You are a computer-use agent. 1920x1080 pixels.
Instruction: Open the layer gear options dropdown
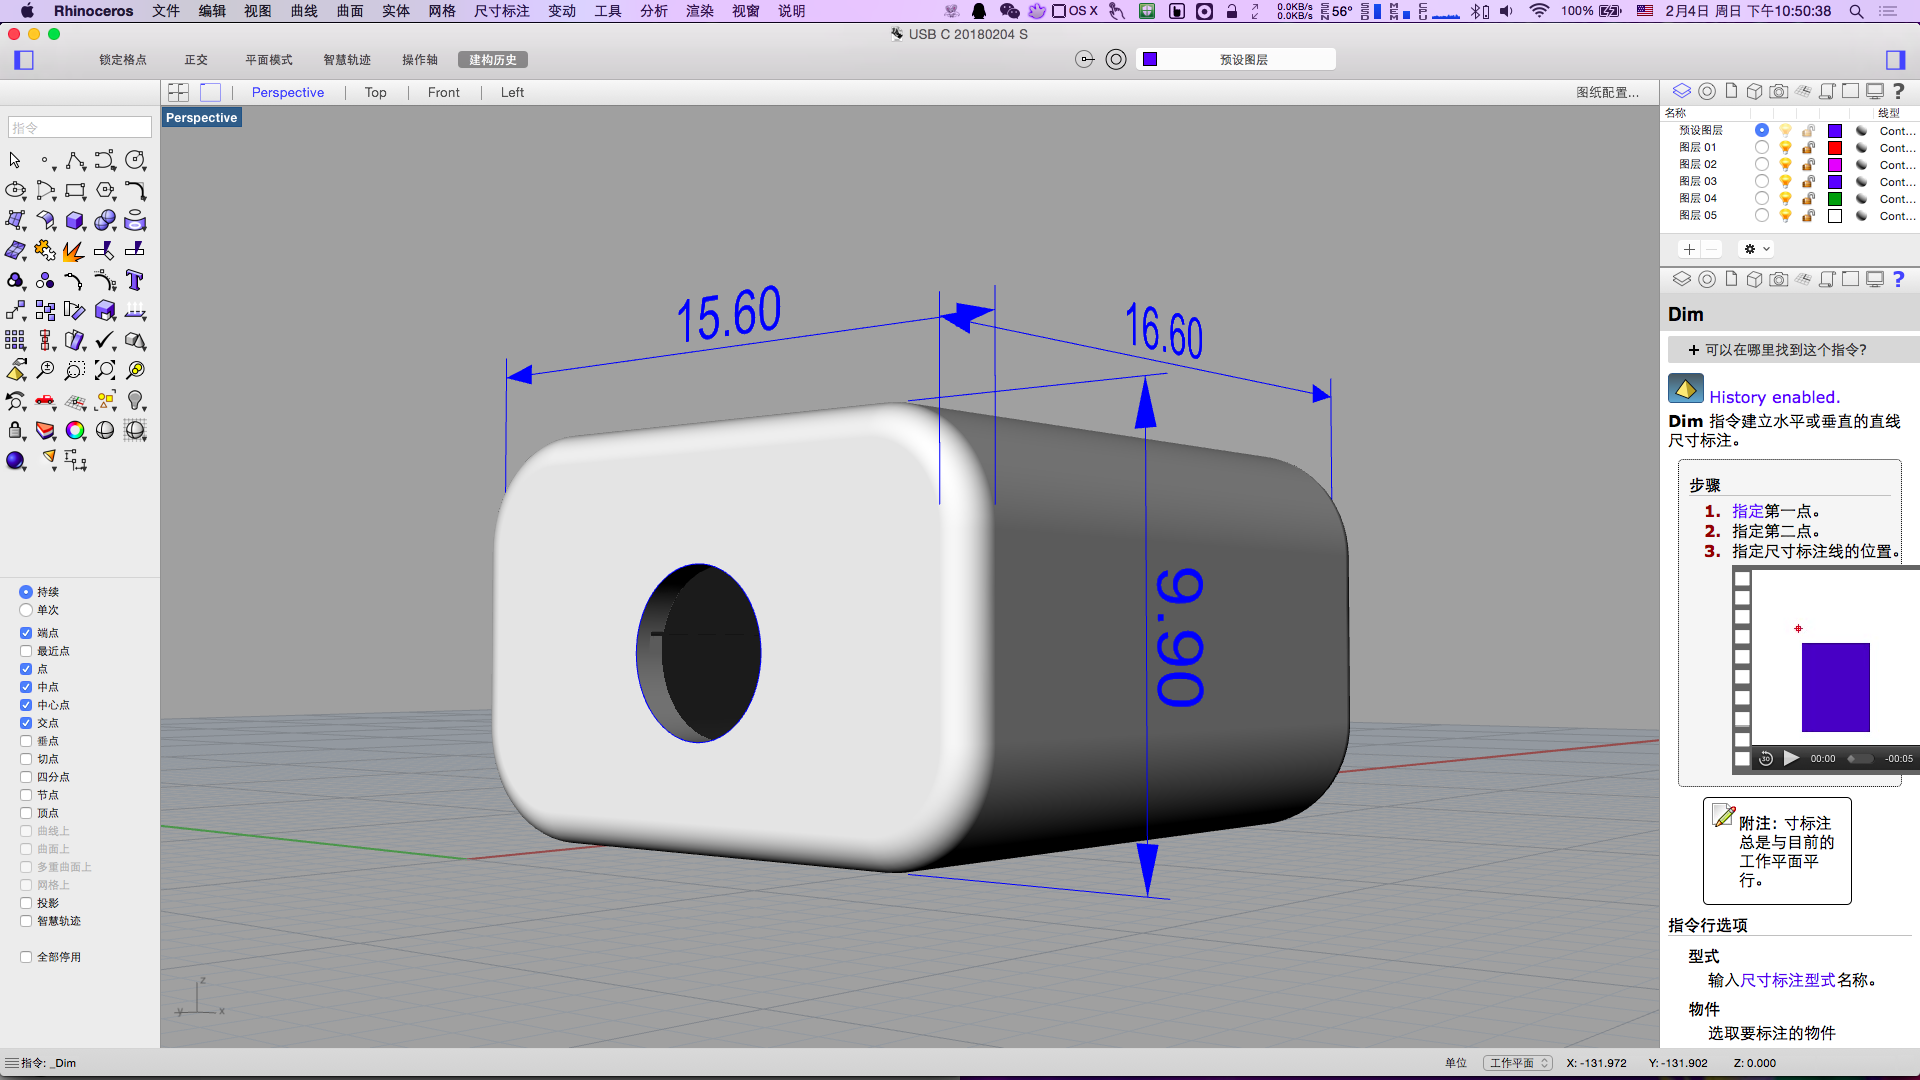pos(1756,249)
